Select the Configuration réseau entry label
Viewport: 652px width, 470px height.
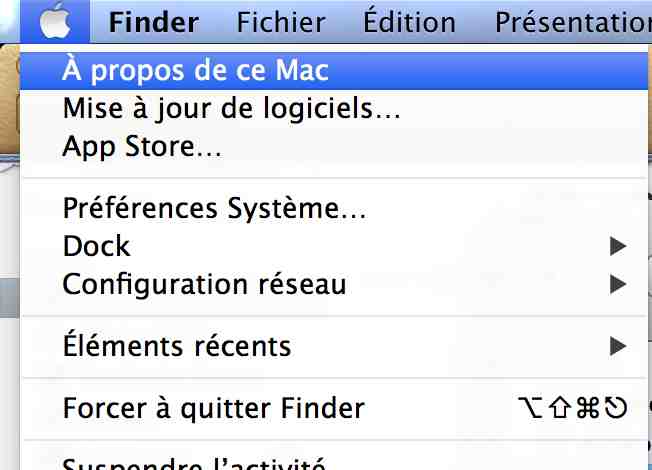204,284
